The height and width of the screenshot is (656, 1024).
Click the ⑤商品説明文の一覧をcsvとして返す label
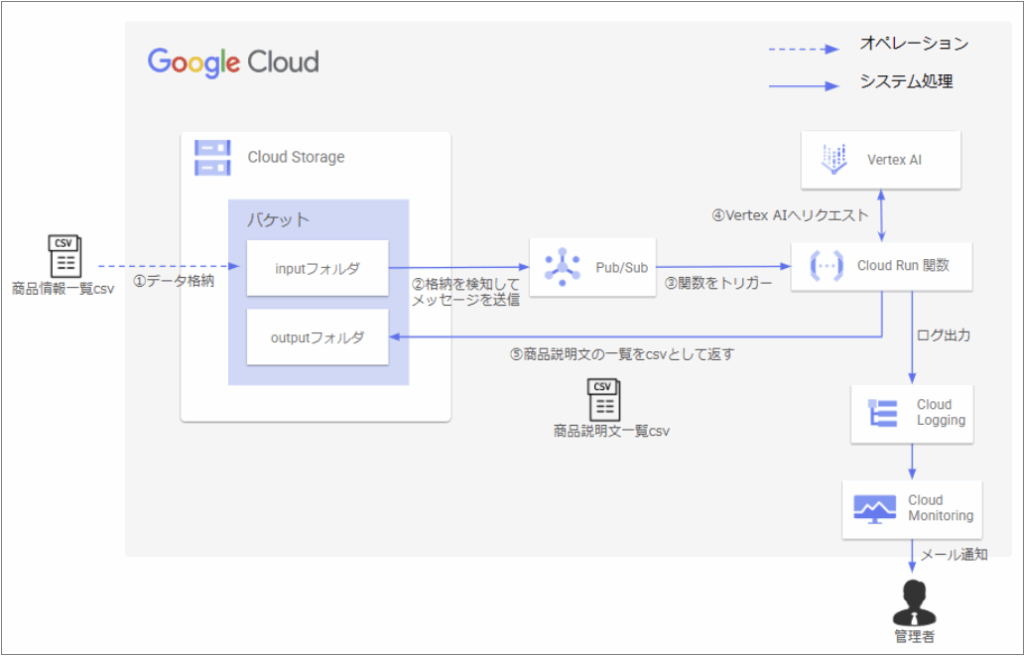(x=622, y=355)
